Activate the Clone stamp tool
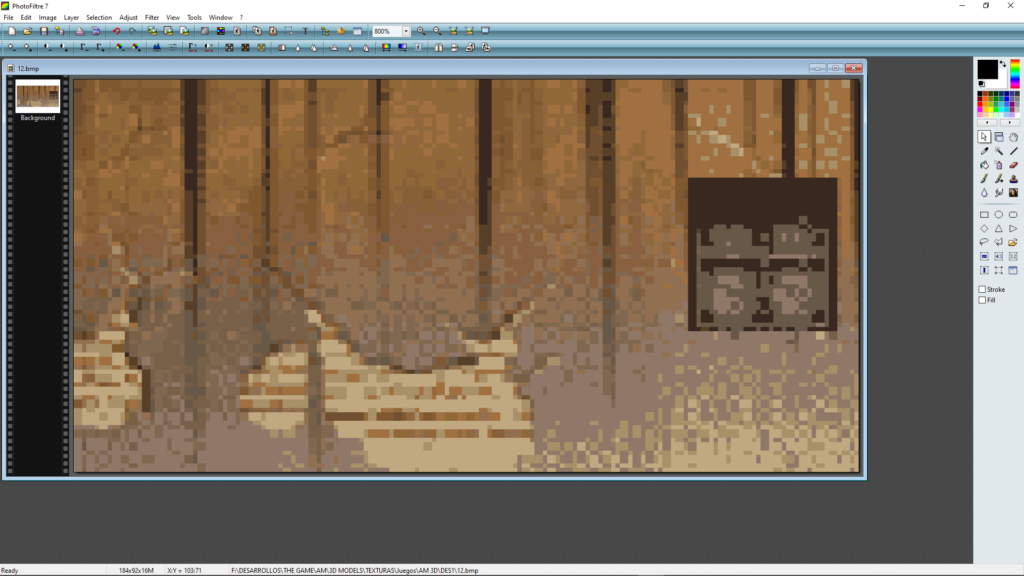The width and height of the screenshot is (1024, 576). coord(1012,177)
